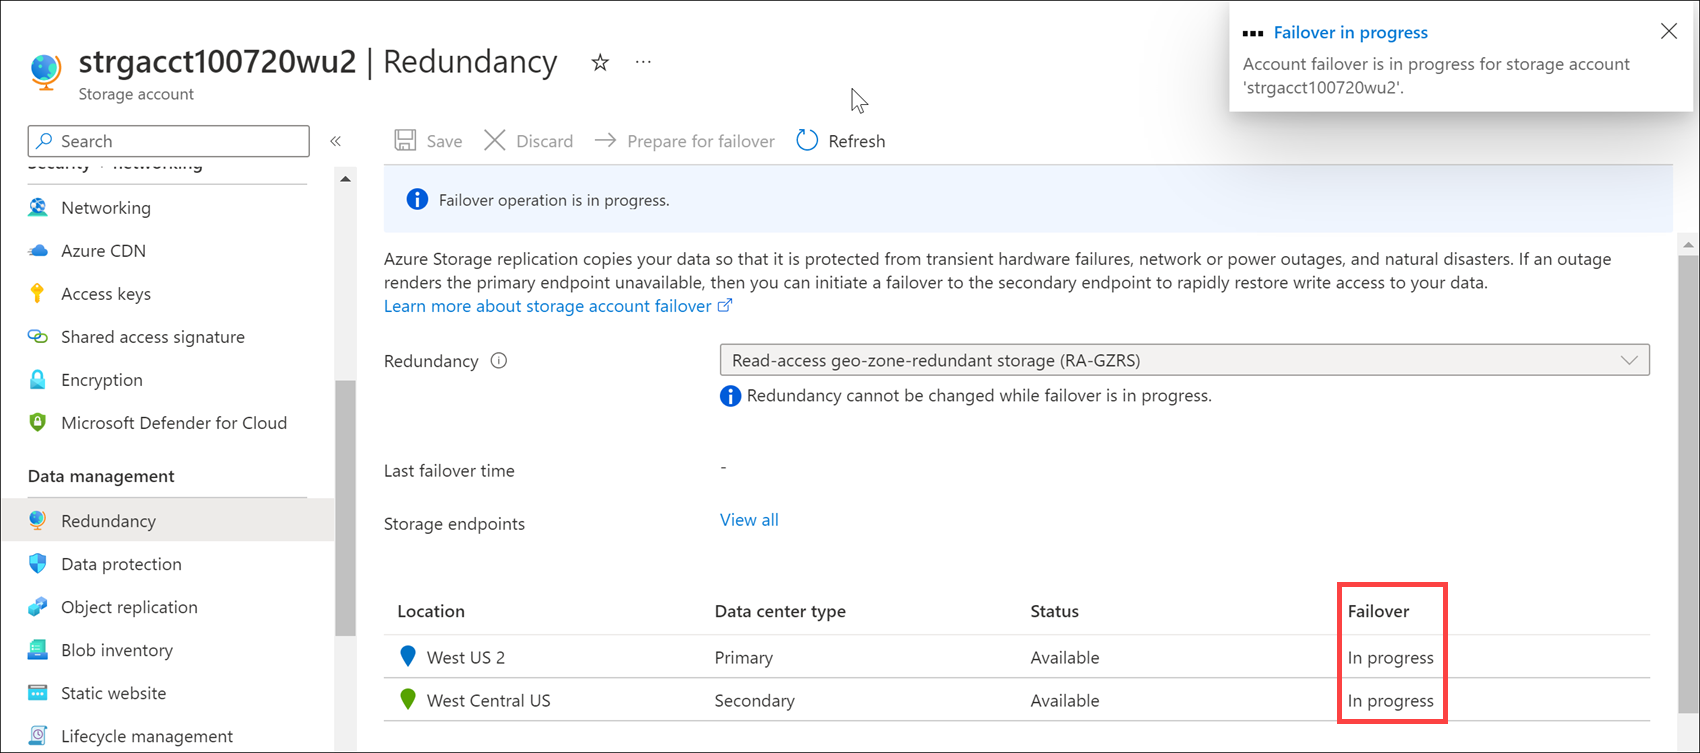Click the search magnifier icon
This screenshot has width=1700, height=753.
coord(44,141)
